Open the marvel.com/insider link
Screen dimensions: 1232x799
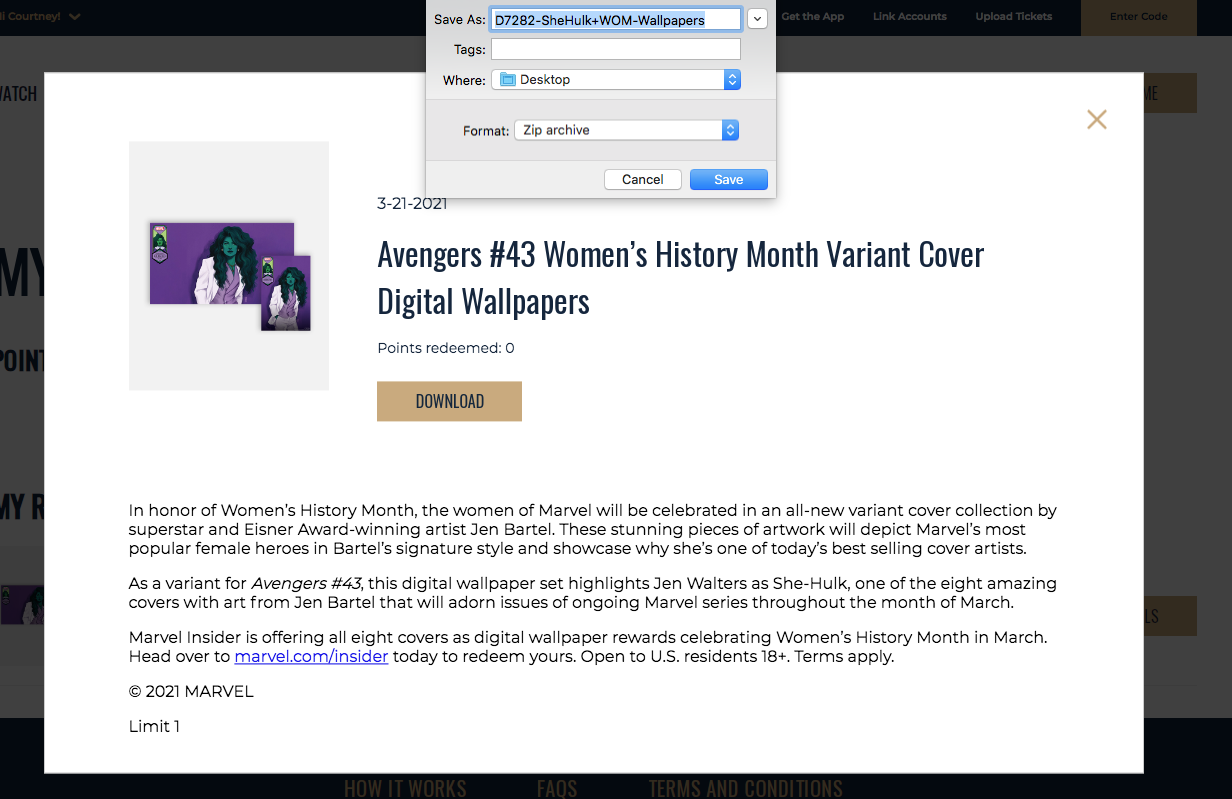311,657
